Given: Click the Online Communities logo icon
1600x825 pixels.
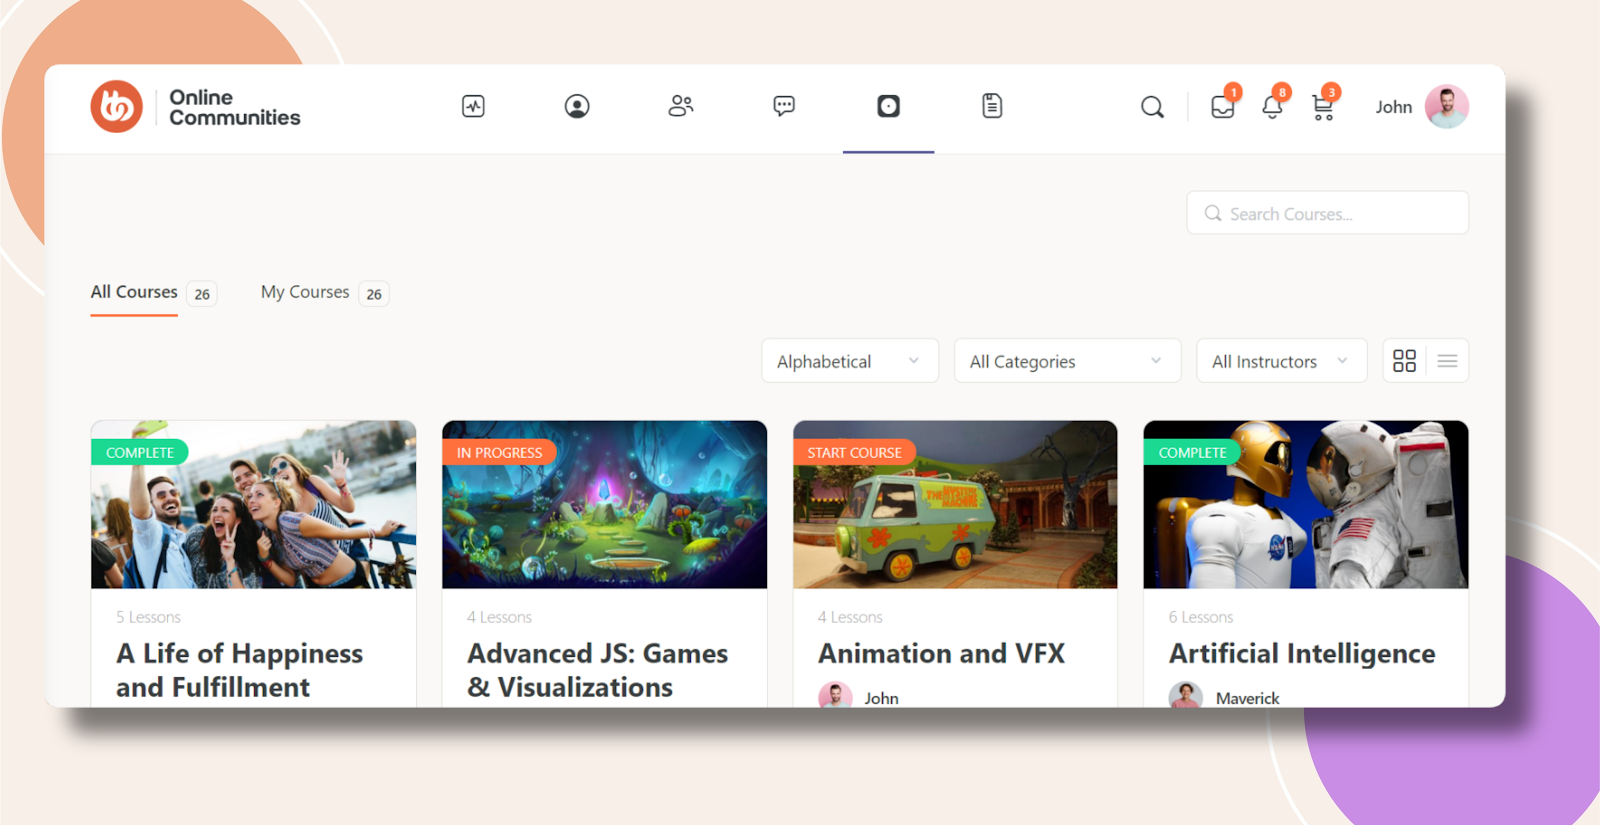Looking at the screenshot, I should (117, 107).
